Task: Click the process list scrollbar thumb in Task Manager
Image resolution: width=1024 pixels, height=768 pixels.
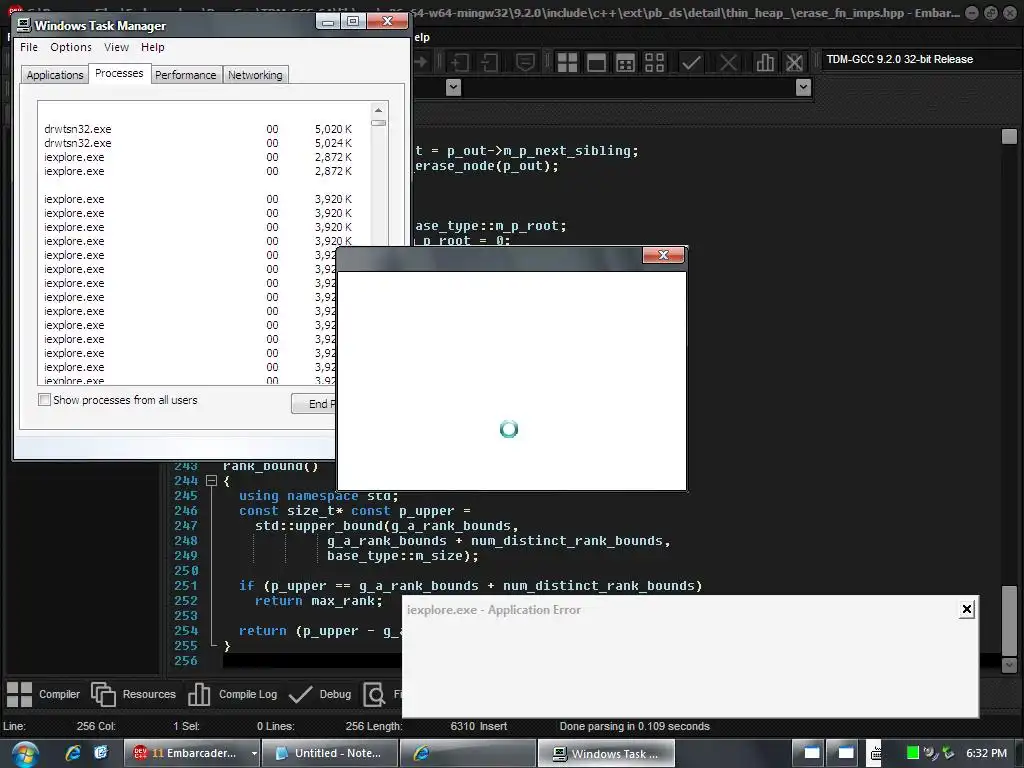Action: pyautogui.click(x=378, y=123)
